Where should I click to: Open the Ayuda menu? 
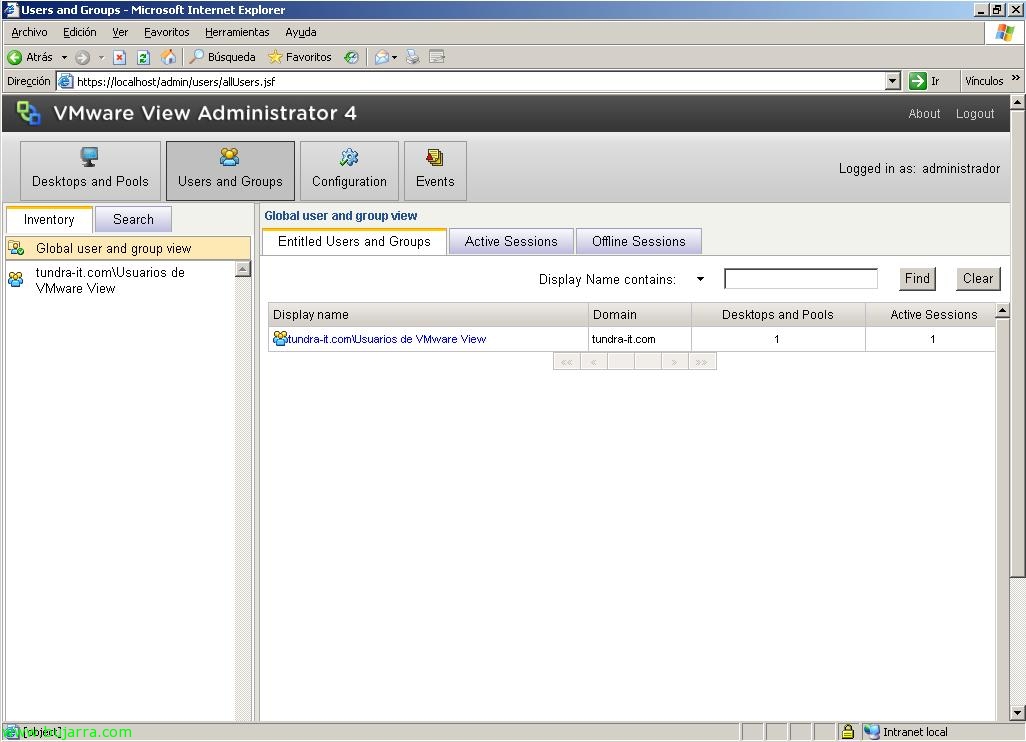click(x=300, y=32)
